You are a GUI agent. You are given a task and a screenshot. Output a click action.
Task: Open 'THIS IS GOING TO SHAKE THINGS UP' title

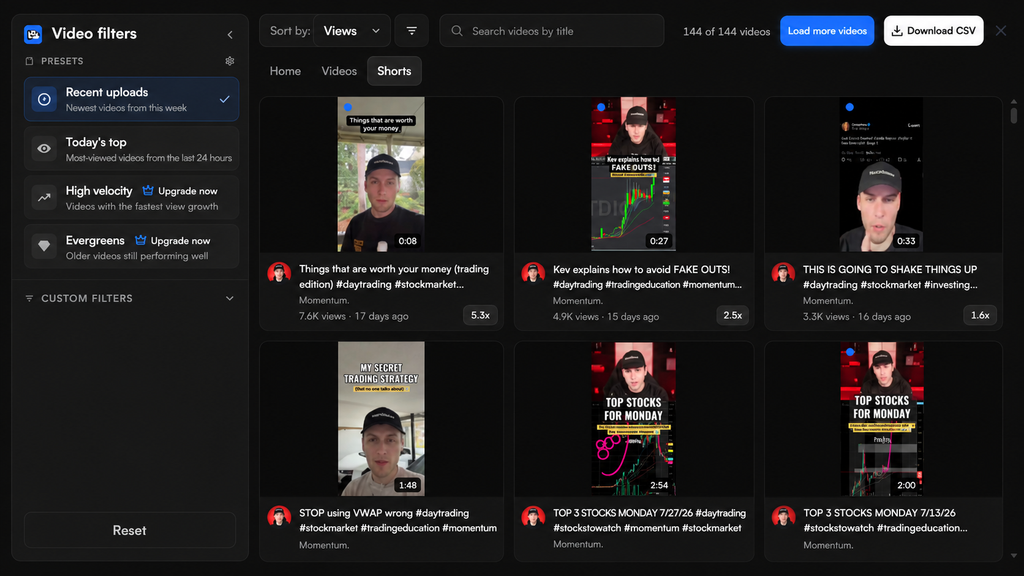click(x=890, y=277)
